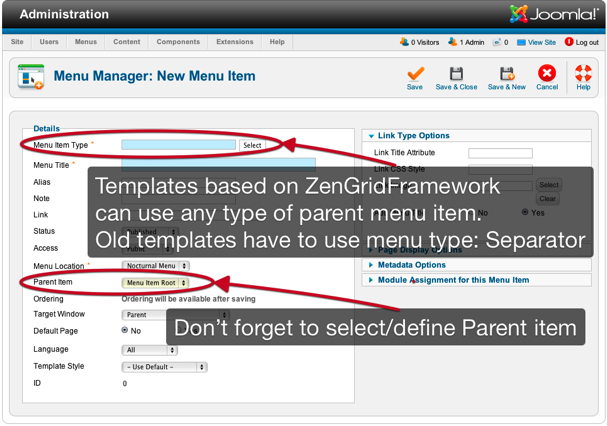Click the ID value 0
This screenshot has width=607, height=426.
coord(125,384)
